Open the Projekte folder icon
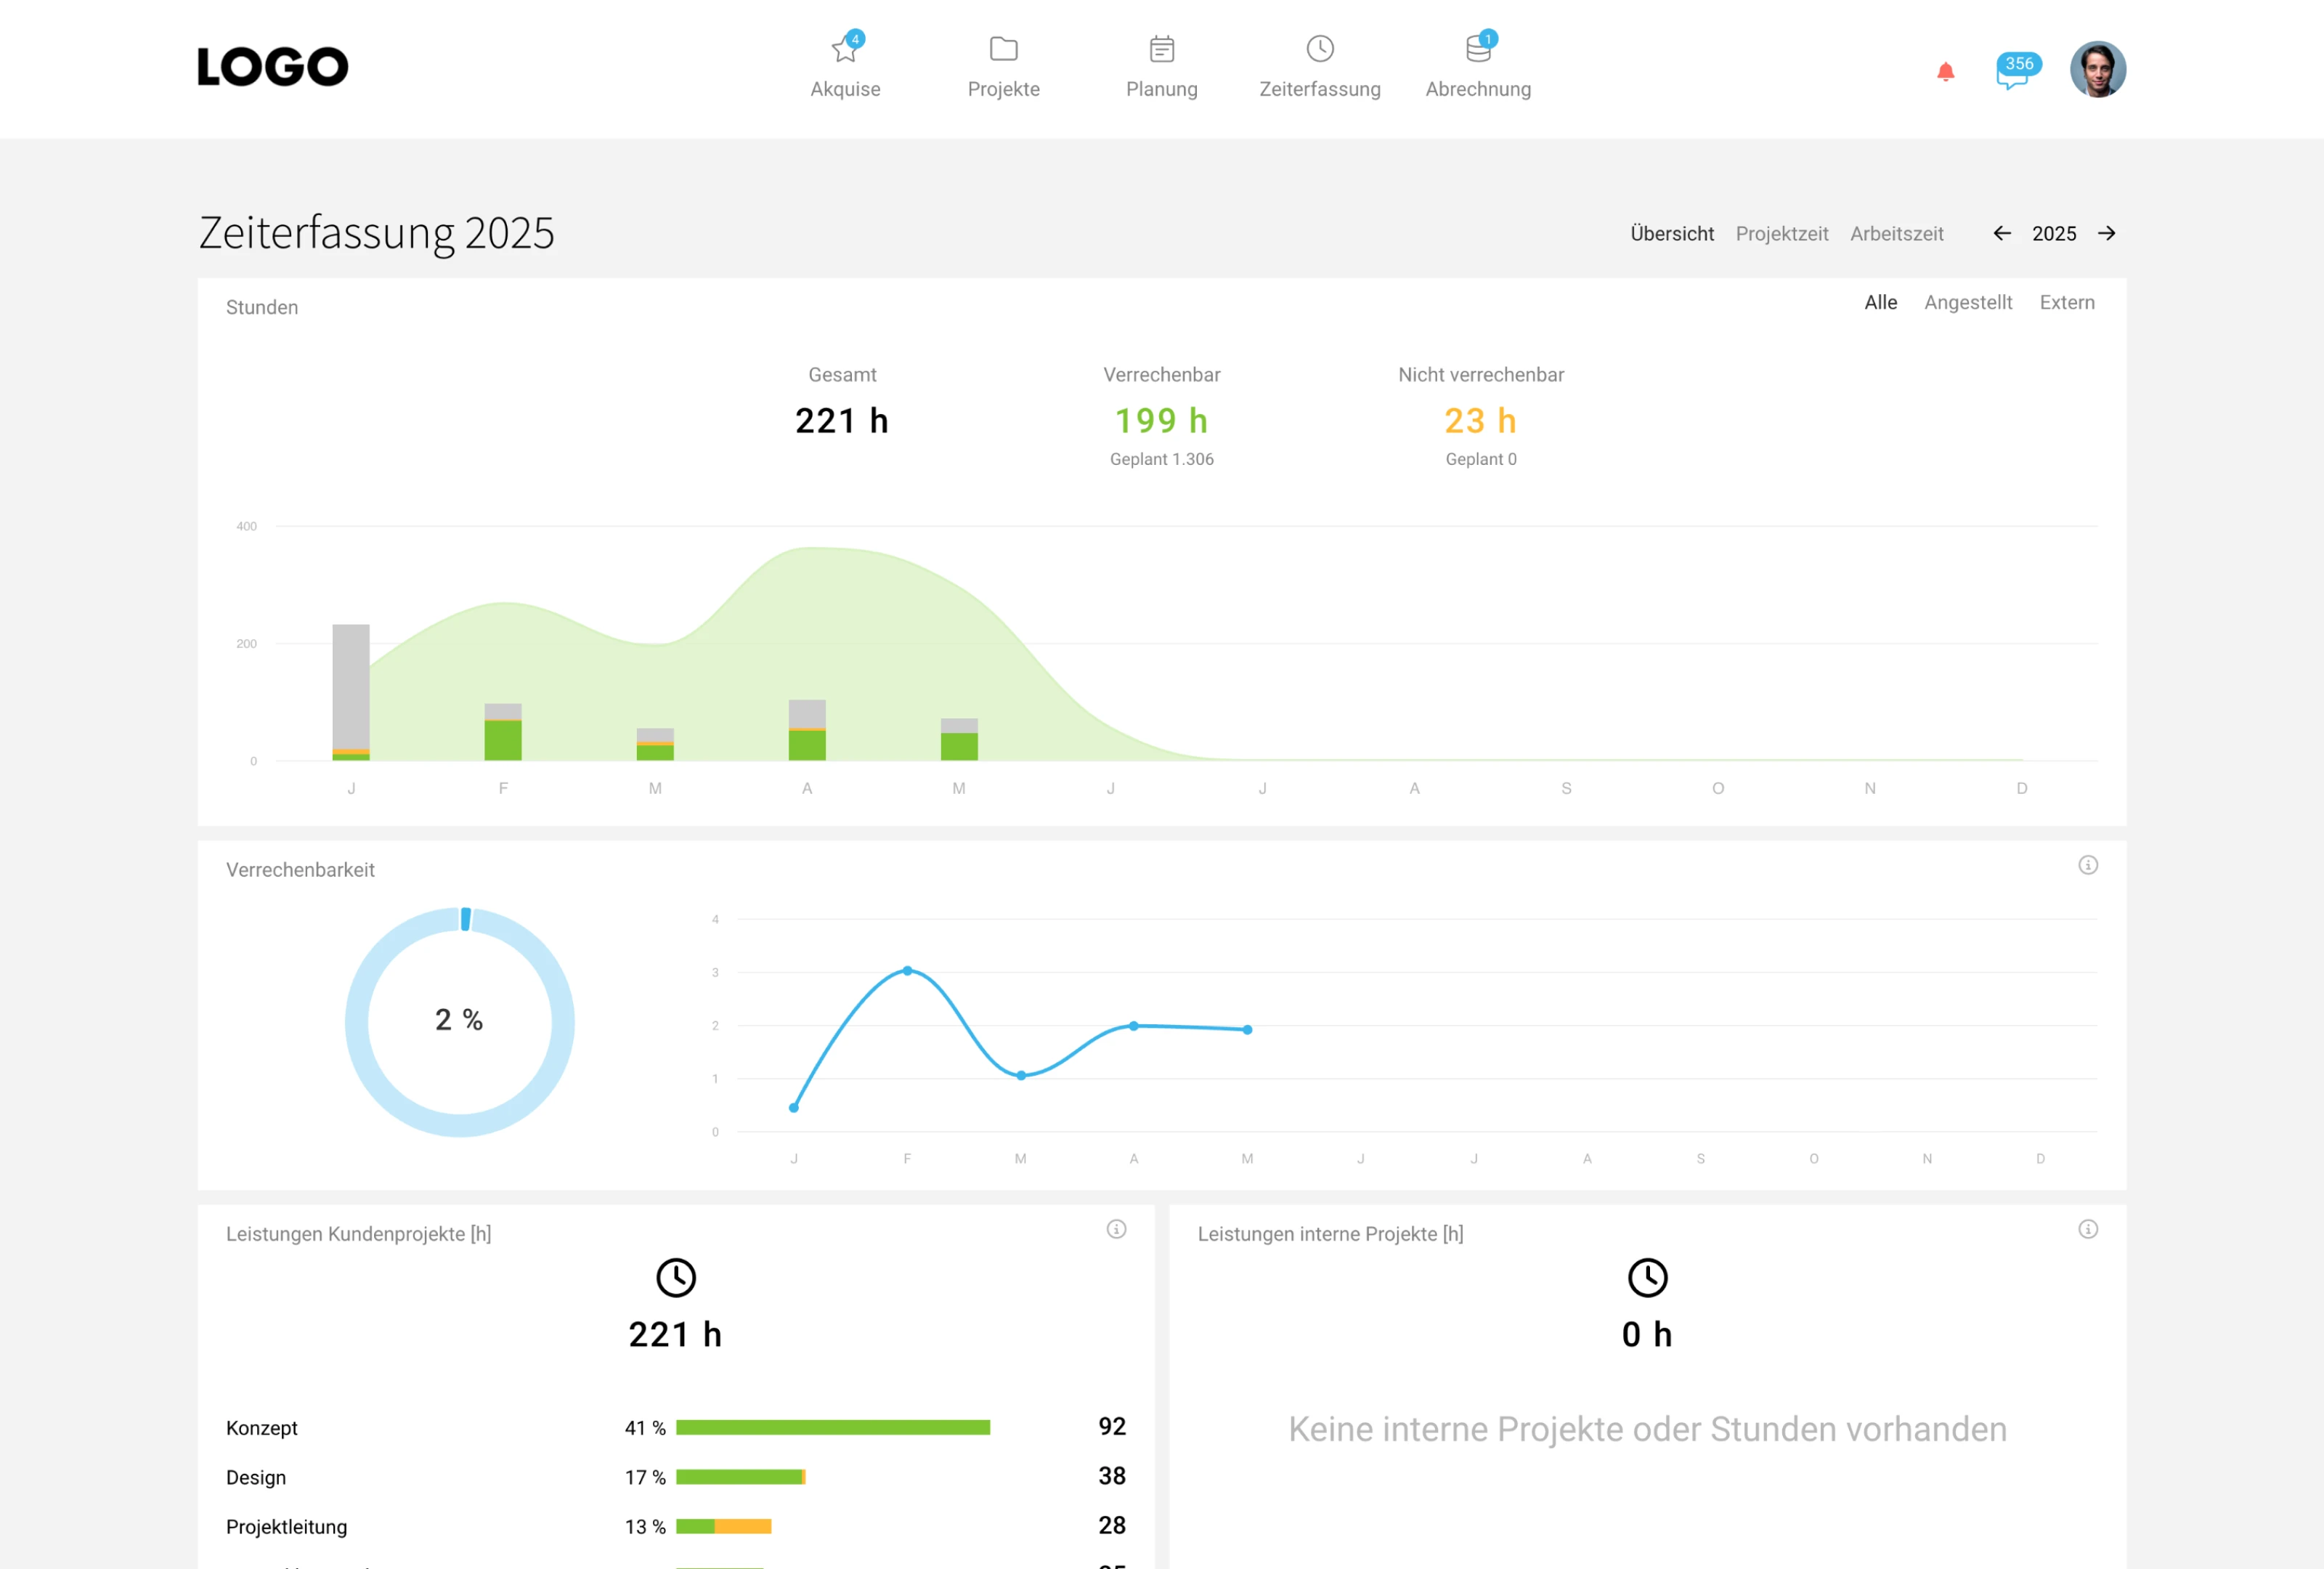 pos(1003,49)
